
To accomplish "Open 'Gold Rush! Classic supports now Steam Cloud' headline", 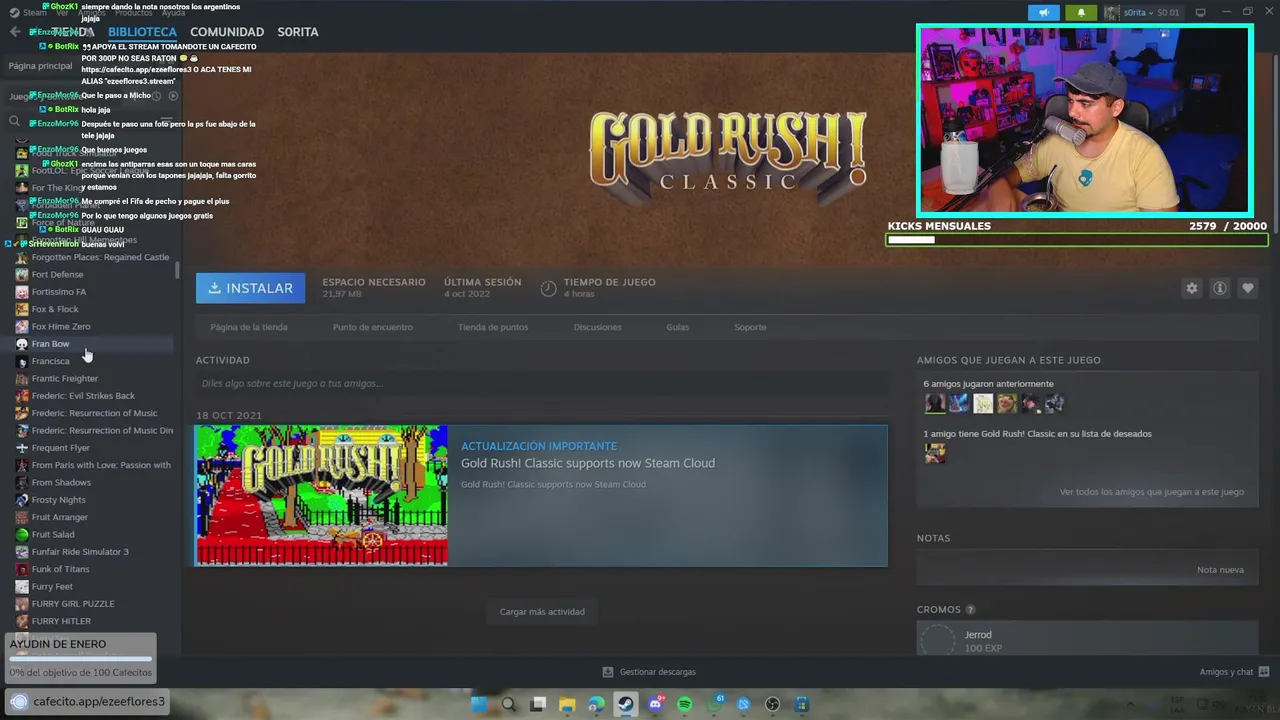I will (x=588, y=463).
